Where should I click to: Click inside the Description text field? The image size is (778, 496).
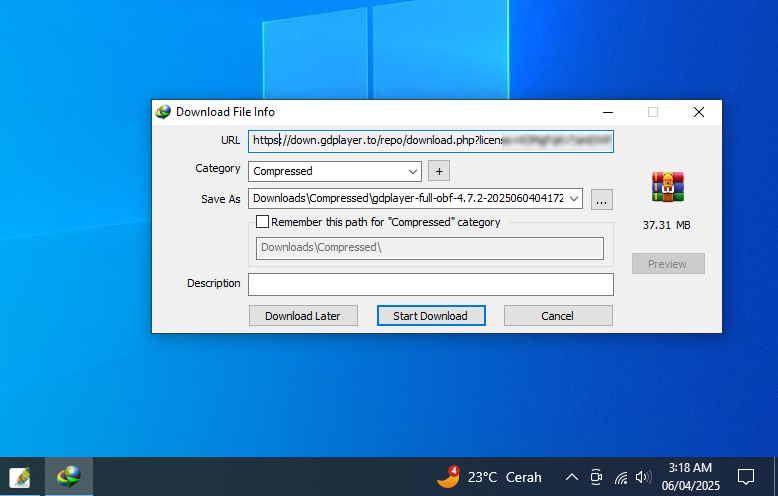tap(431, 284)
